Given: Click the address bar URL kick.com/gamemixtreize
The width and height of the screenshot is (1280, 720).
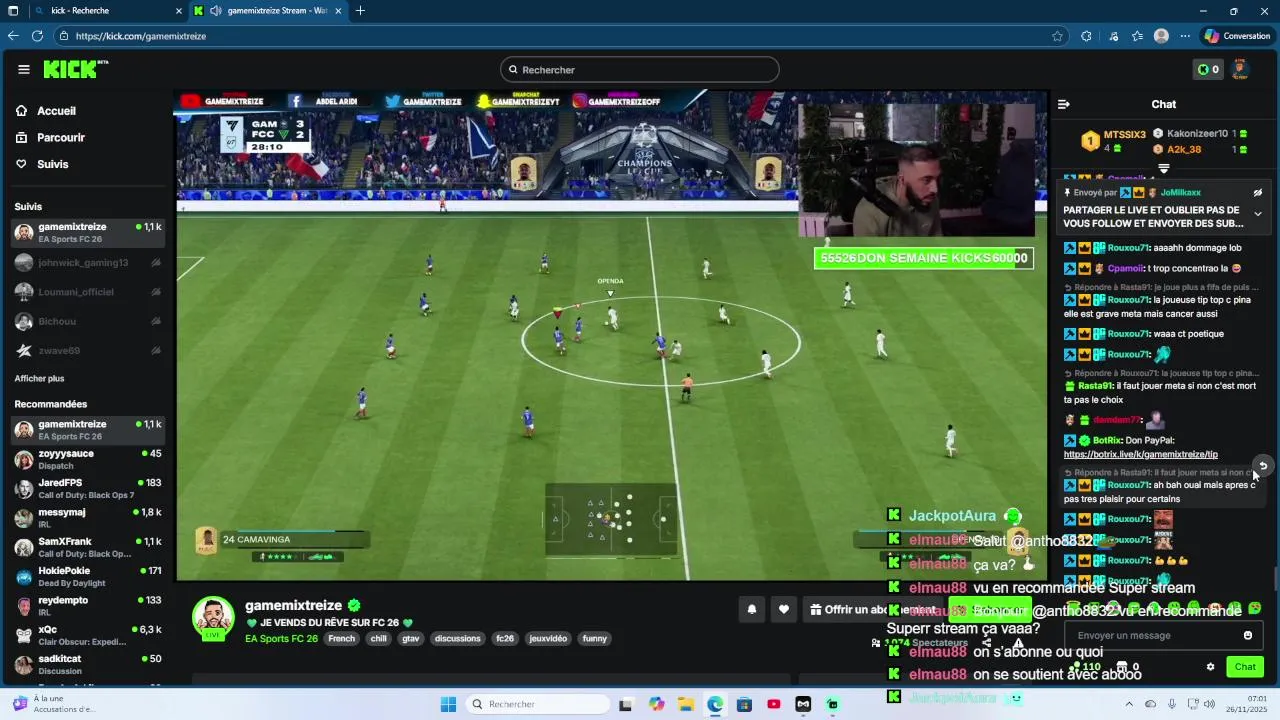Looking at the screenshot, I should click(141, 36).
